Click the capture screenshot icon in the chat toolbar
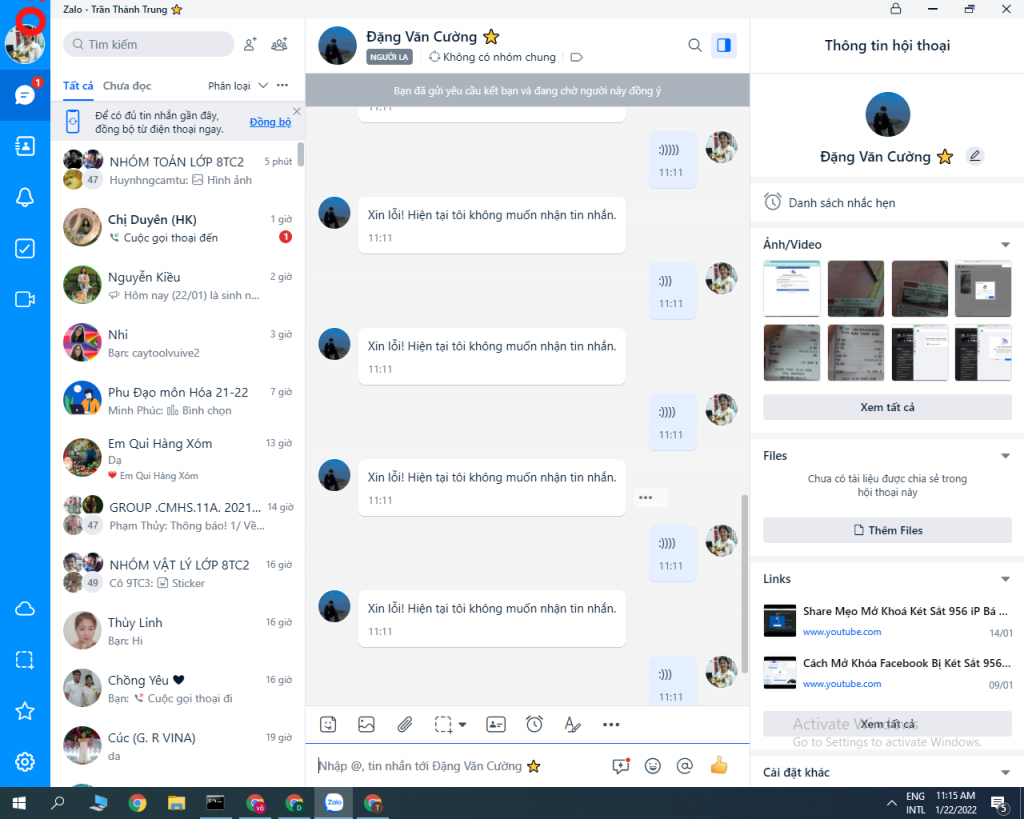 coord(443,724)
